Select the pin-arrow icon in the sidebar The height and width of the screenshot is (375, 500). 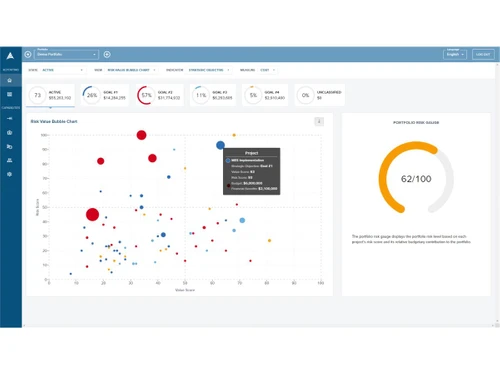click(10, 118)
